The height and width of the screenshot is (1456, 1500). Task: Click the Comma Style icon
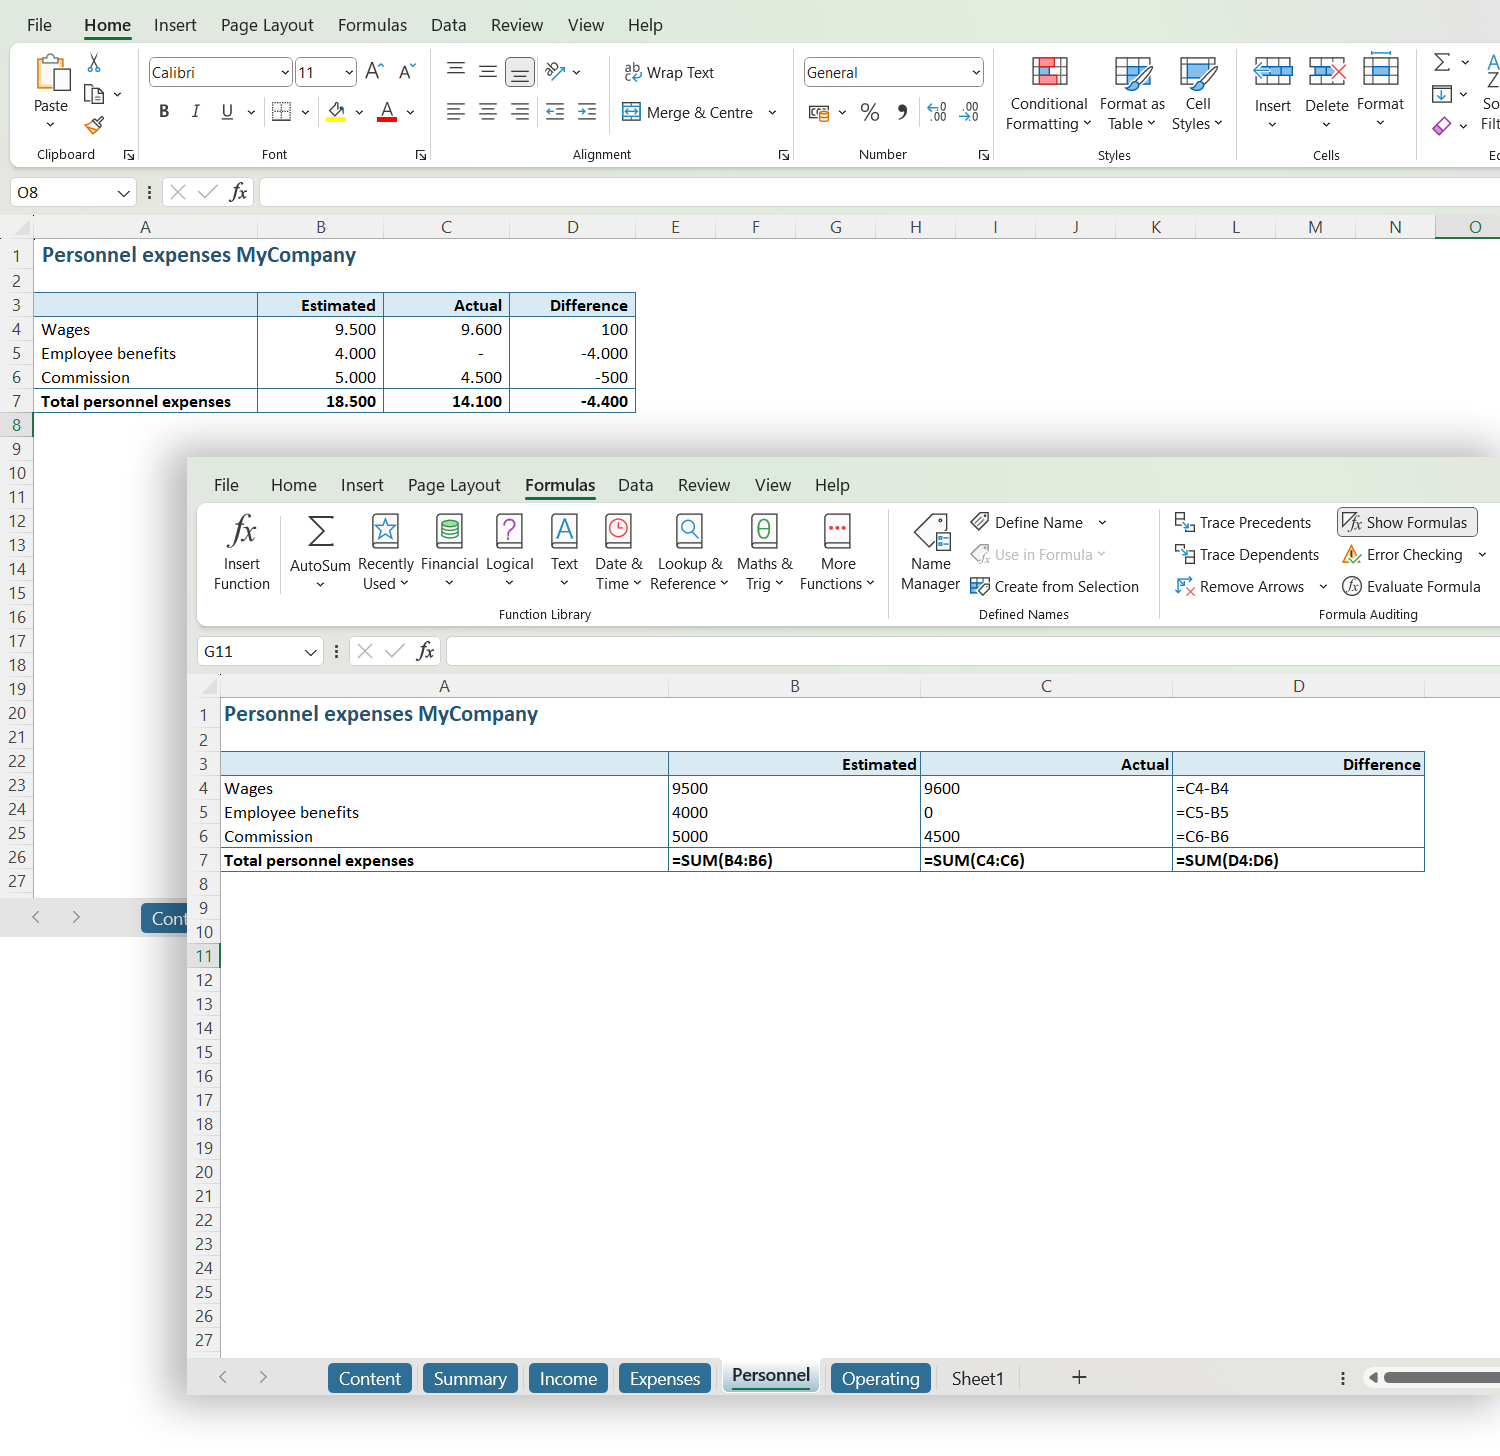coord(902,112)
